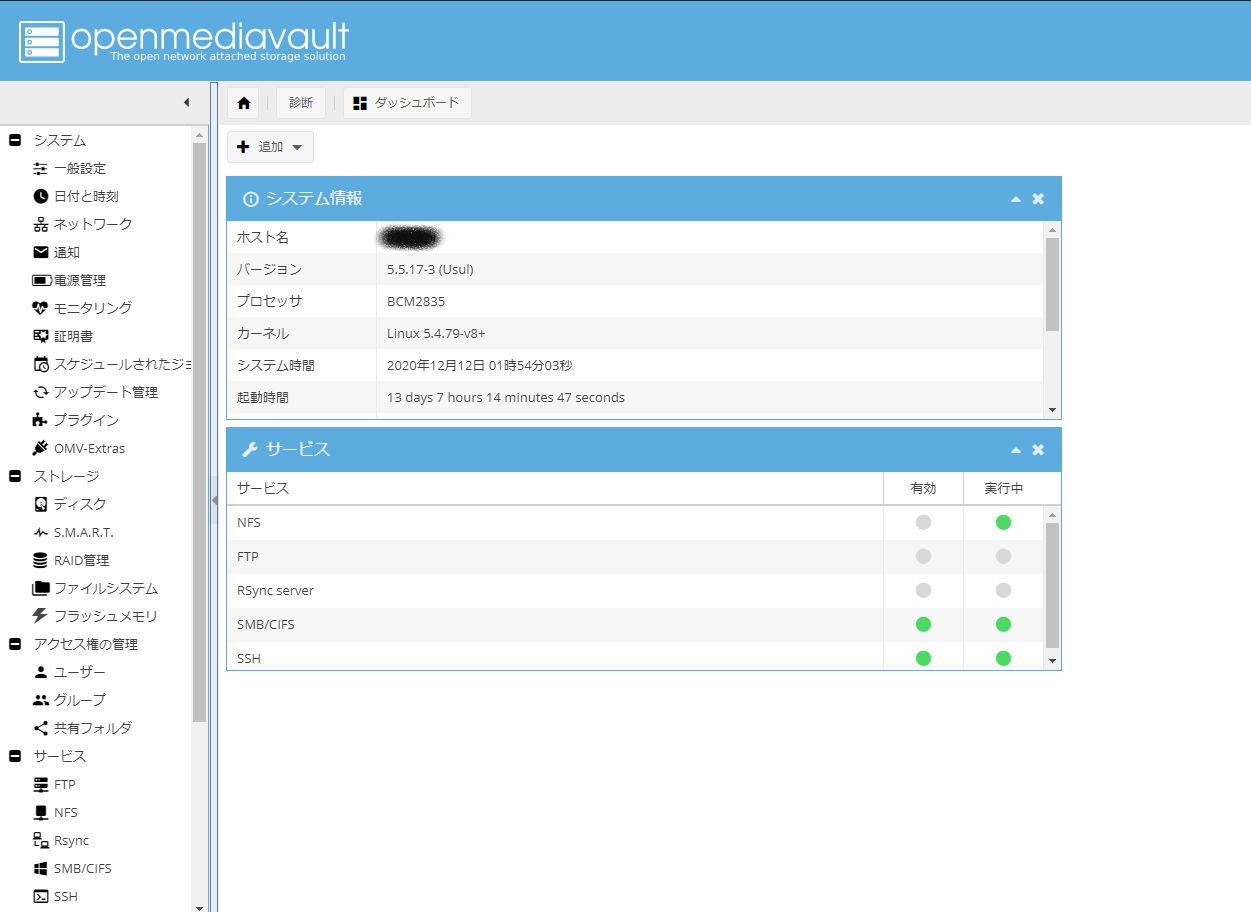This screenshot has width=1251, height=912.
Task: Collapse the システム情報 panel
Action: (1016, 199)
